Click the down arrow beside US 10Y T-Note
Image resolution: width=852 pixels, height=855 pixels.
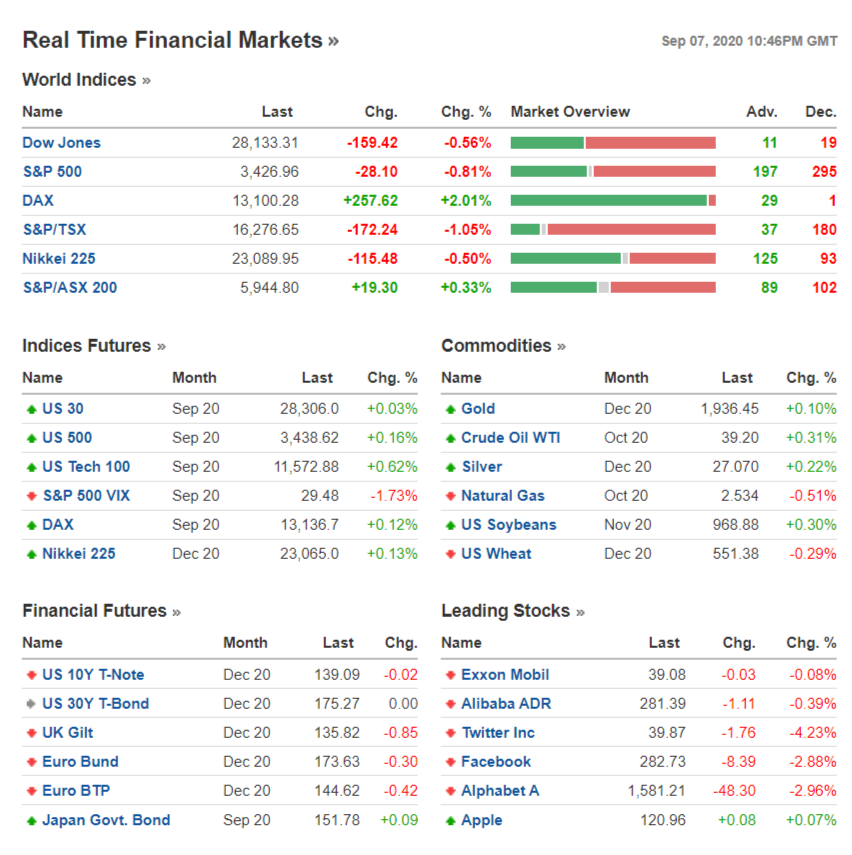click(32, 675)
